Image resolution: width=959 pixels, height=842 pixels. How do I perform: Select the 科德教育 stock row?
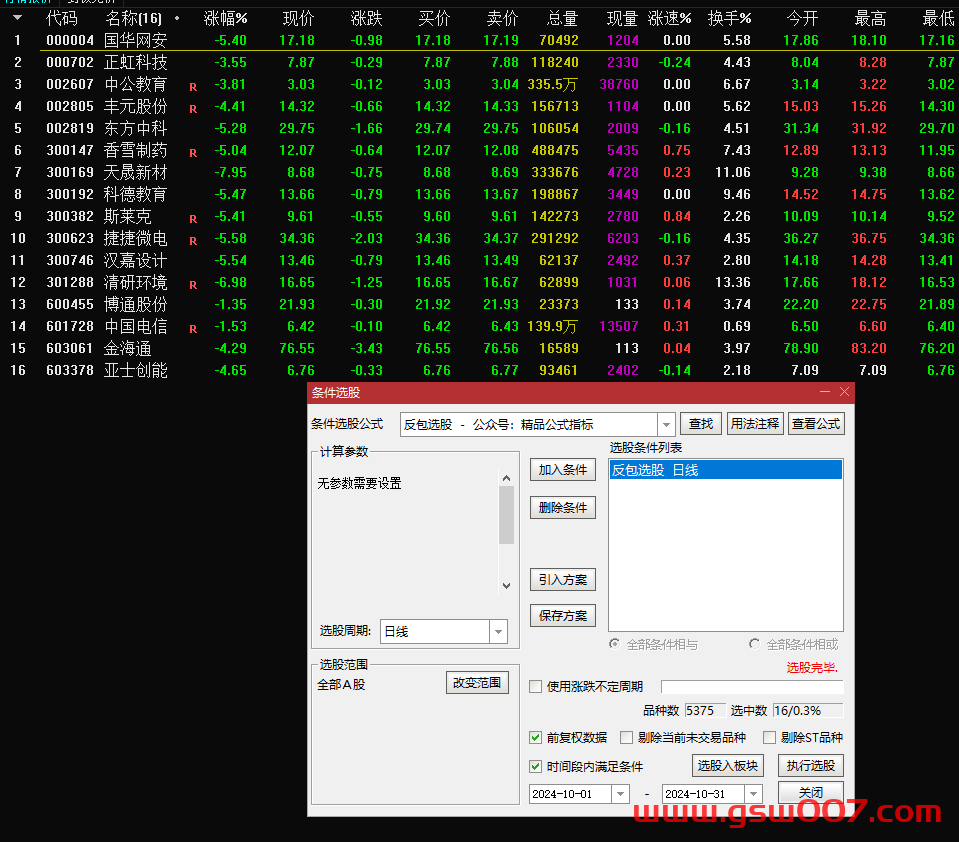point(480,194)
